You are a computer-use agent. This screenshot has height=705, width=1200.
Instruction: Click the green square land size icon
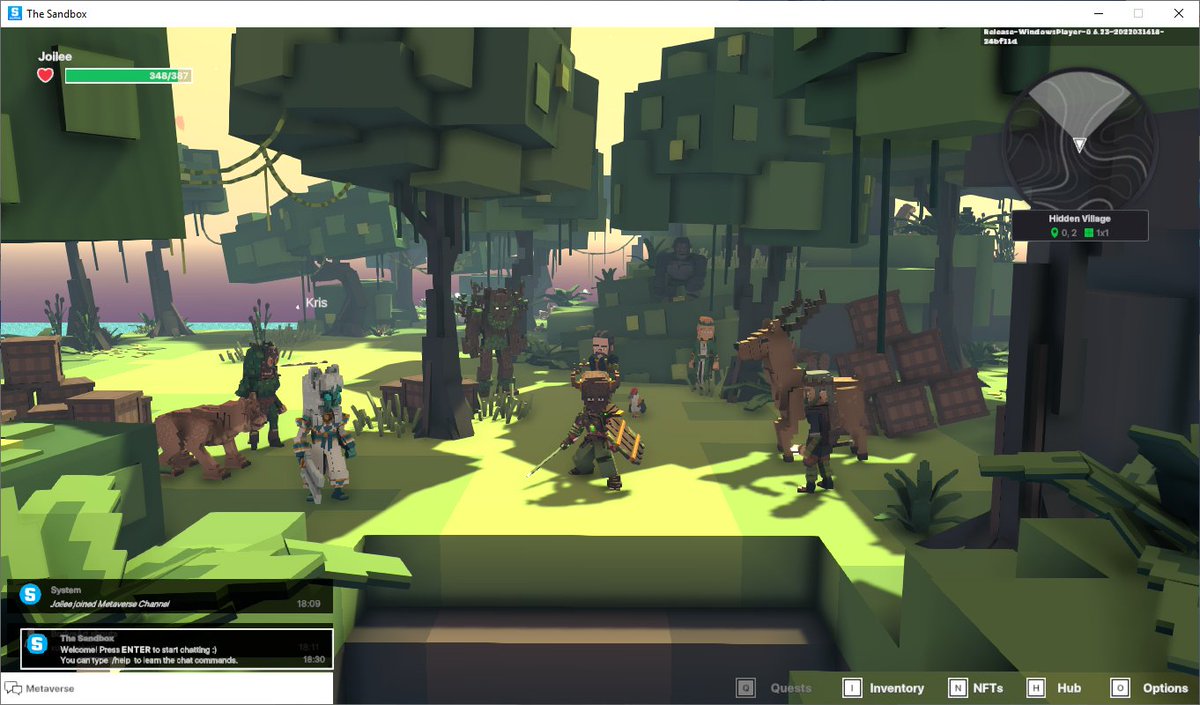pyautogui.click(x=1089, y=233)
